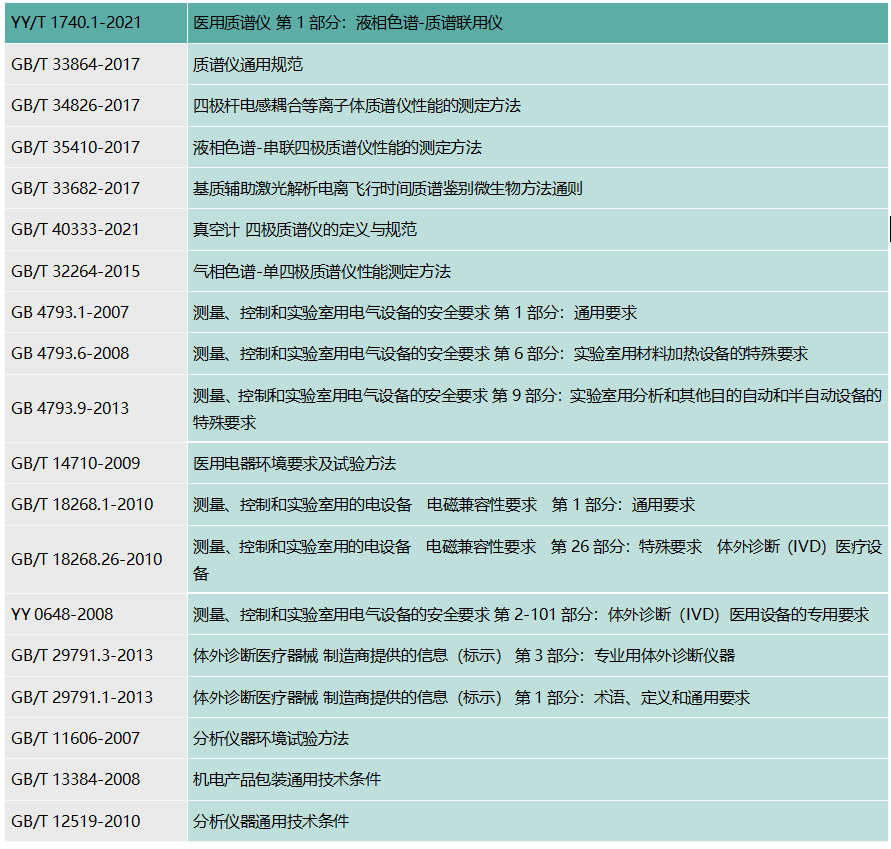Select the GB/T 18268.26-2010 code cell

(x=87, y=559)
